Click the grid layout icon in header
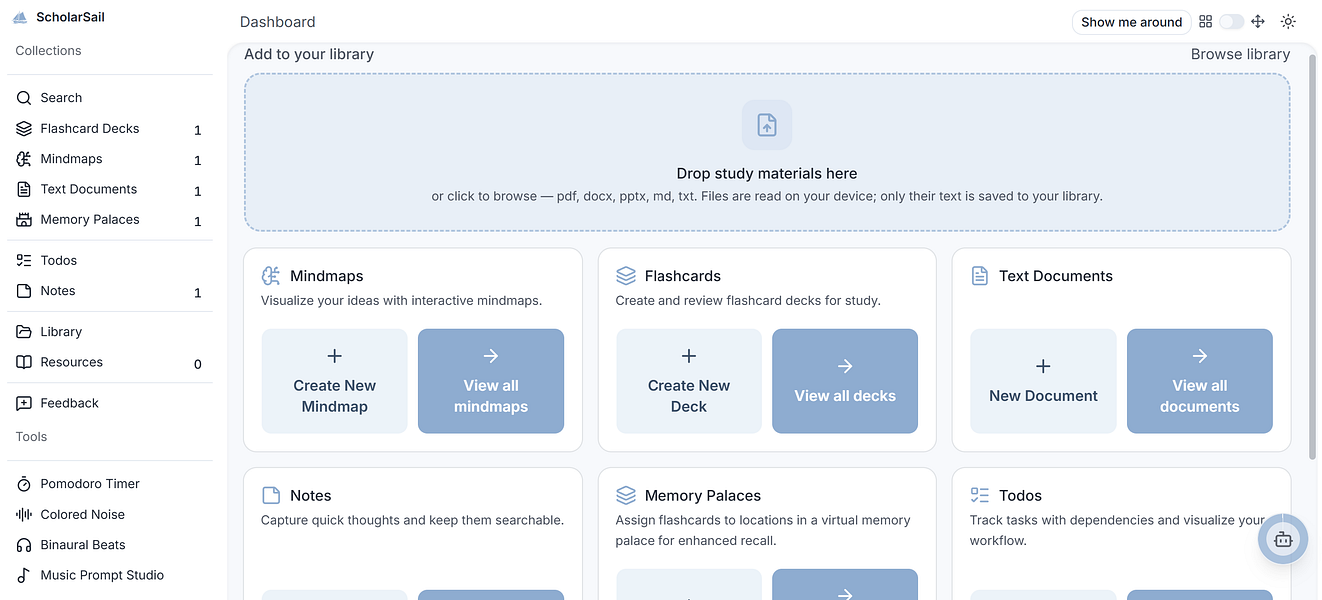Screen dimensions: 1322x600 click(x=1205, y=22)
